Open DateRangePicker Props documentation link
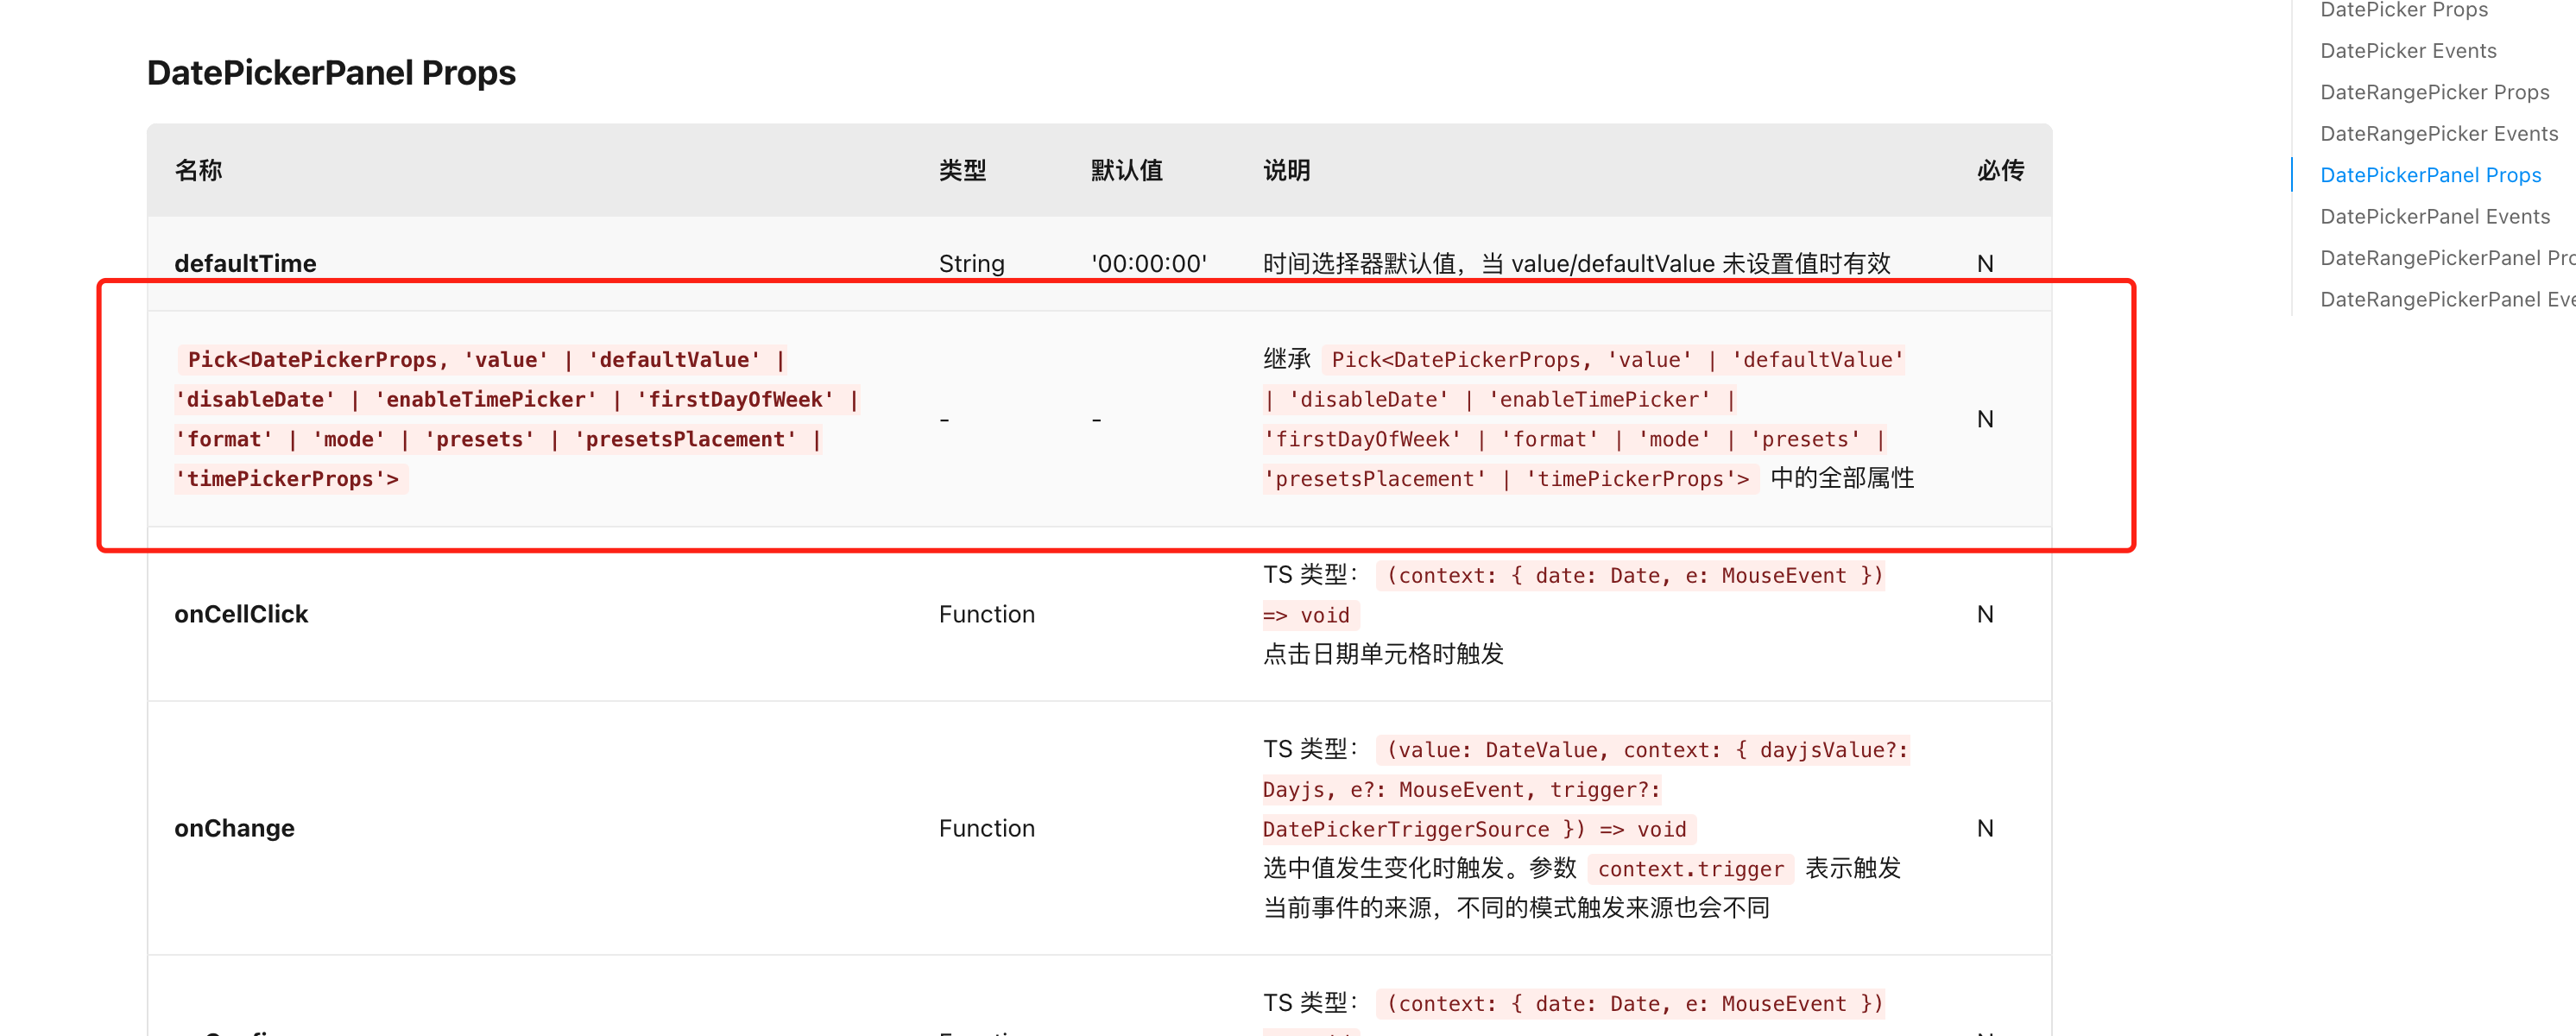This screenshot has height=1036, width=2576. [2434, 91]
